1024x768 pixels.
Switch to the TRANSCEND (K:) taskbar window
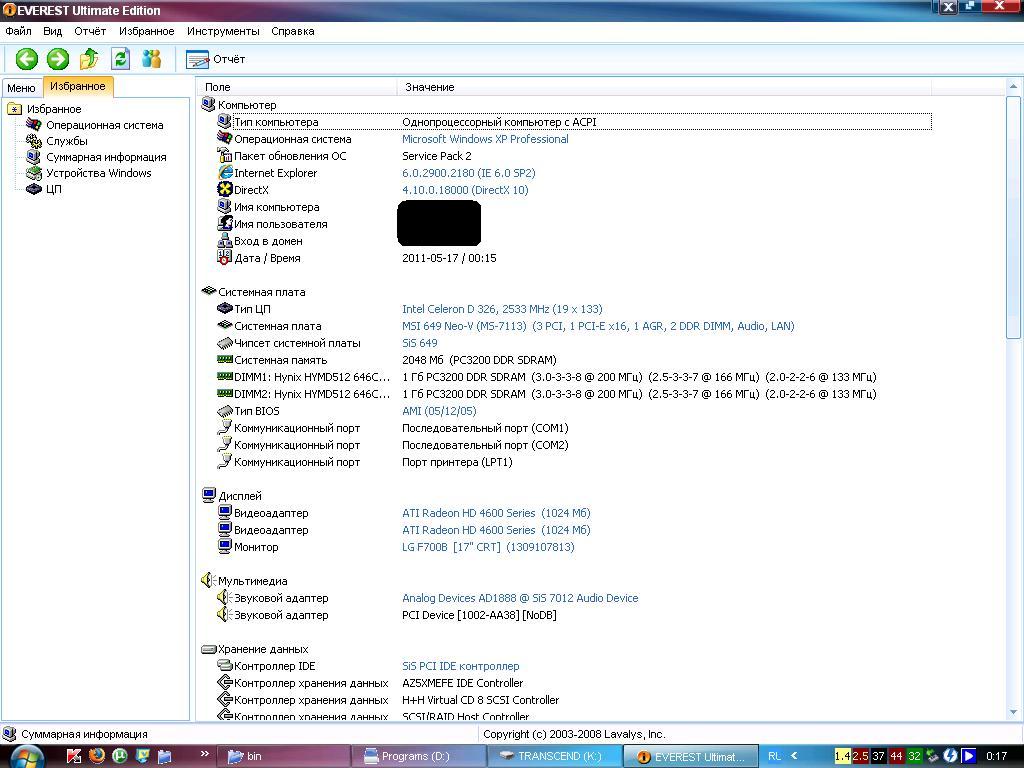coord(555,756)
